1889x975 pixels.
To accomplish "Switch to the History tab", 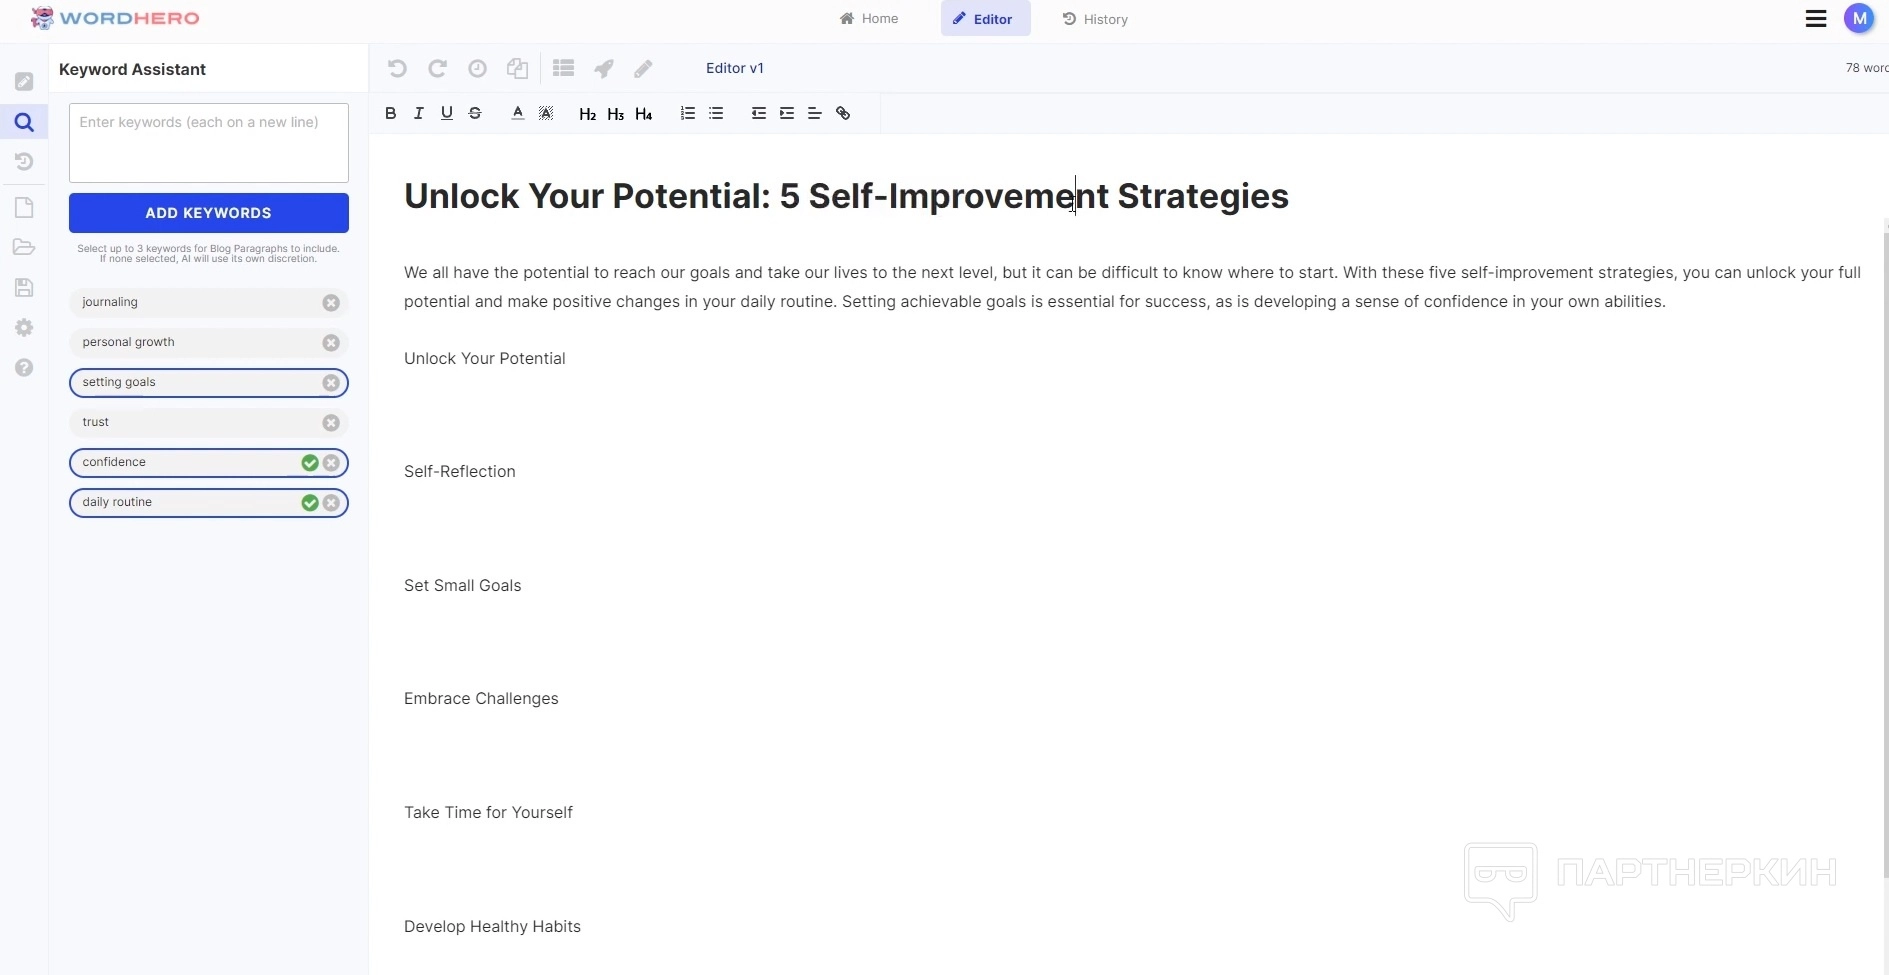I will click(x=1095, y=19).
